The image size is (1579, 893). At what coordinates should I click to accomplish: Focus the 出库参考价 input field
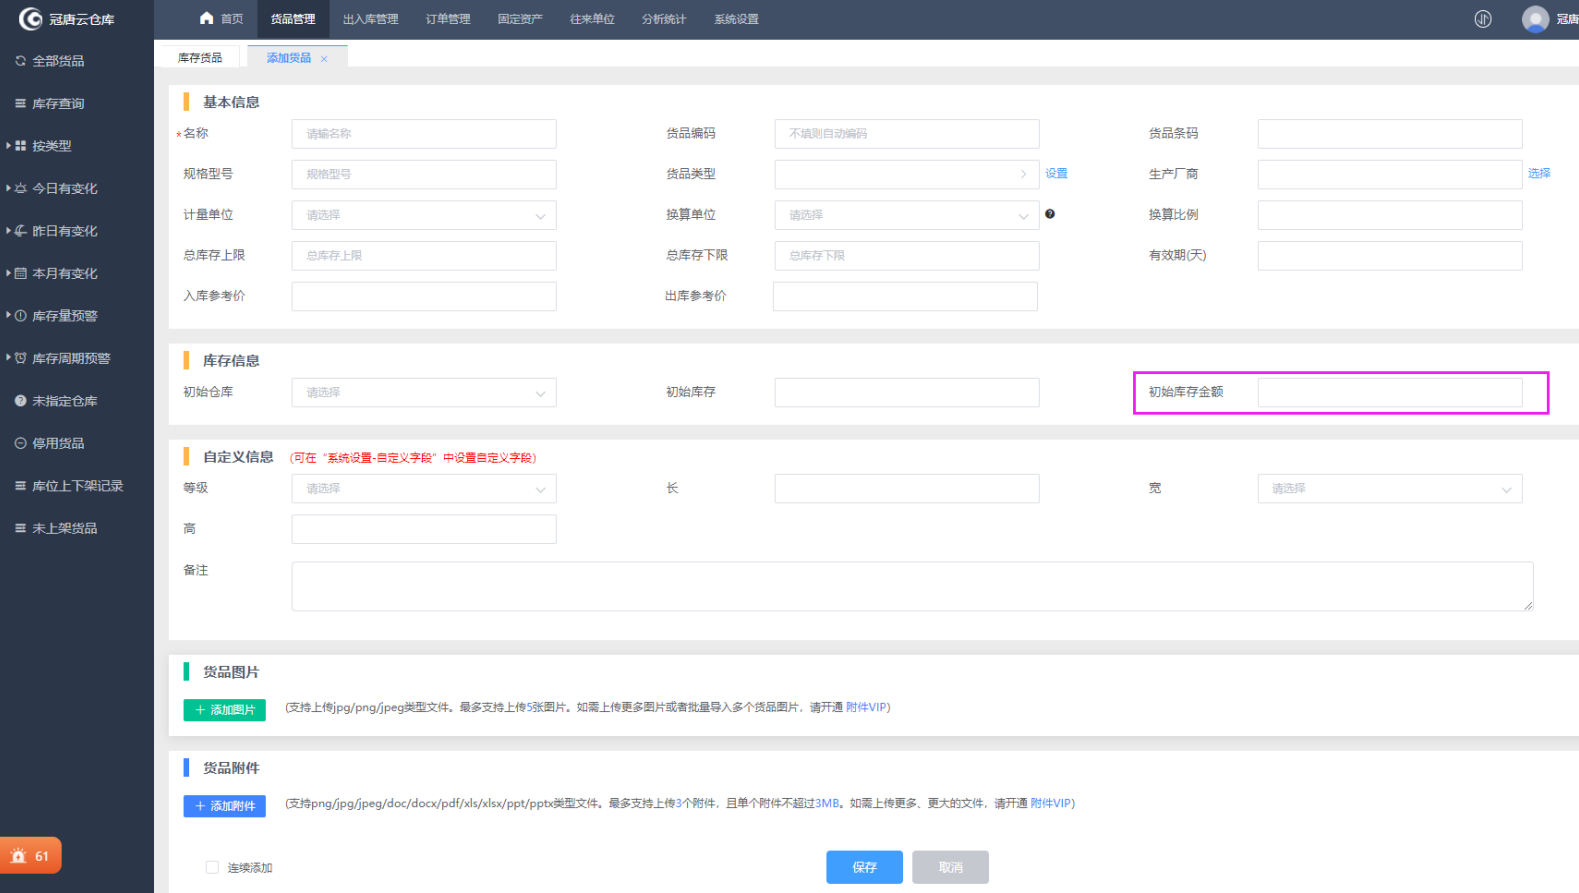[905, 296]
